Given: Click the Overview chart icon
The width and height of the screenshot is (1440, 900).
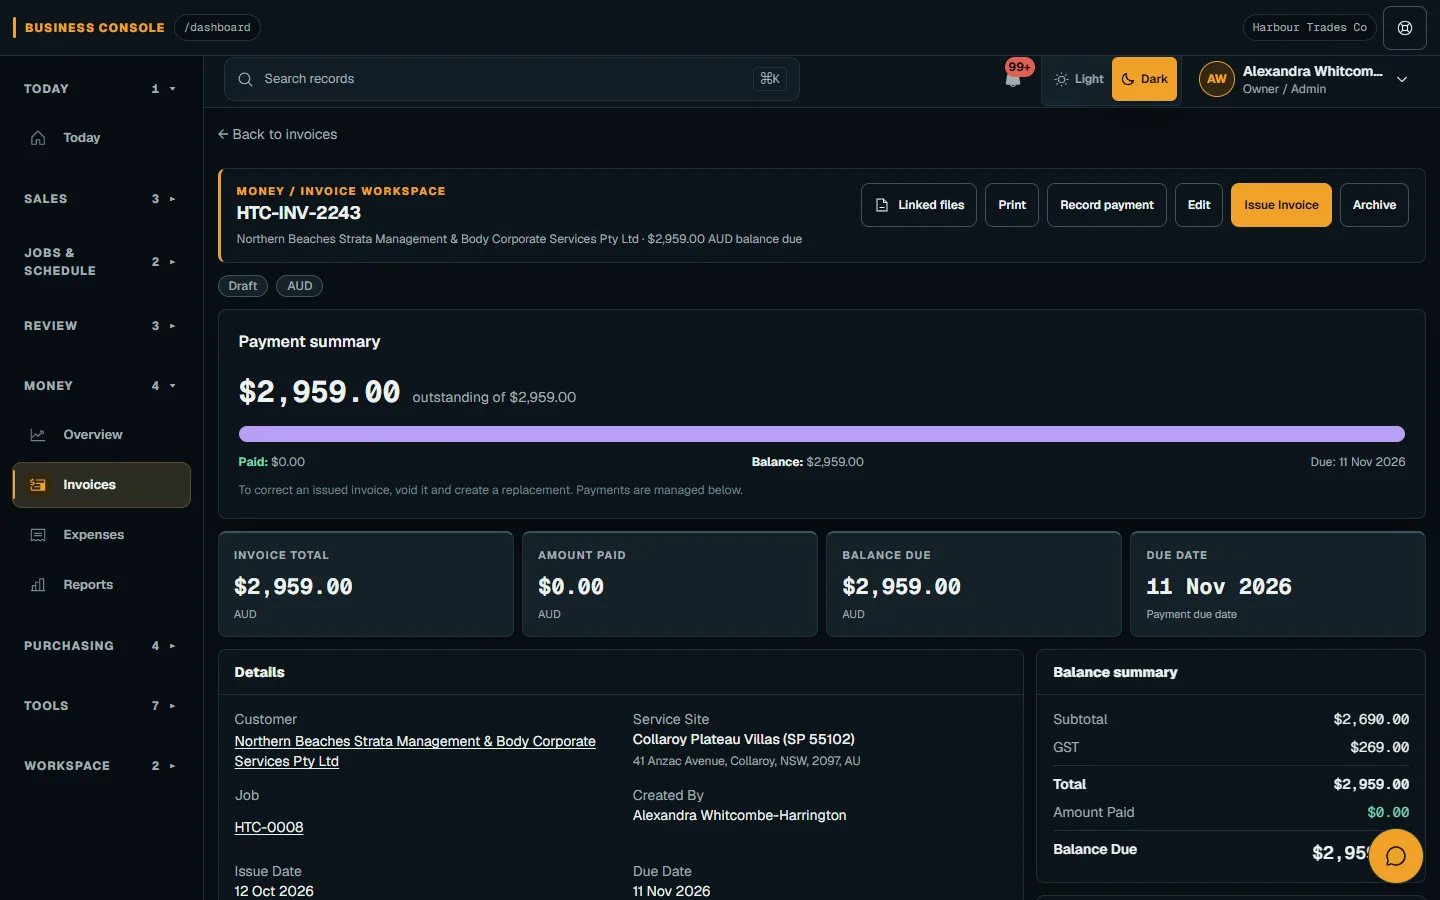Looking at the screenshot, I should click(38, 435).
